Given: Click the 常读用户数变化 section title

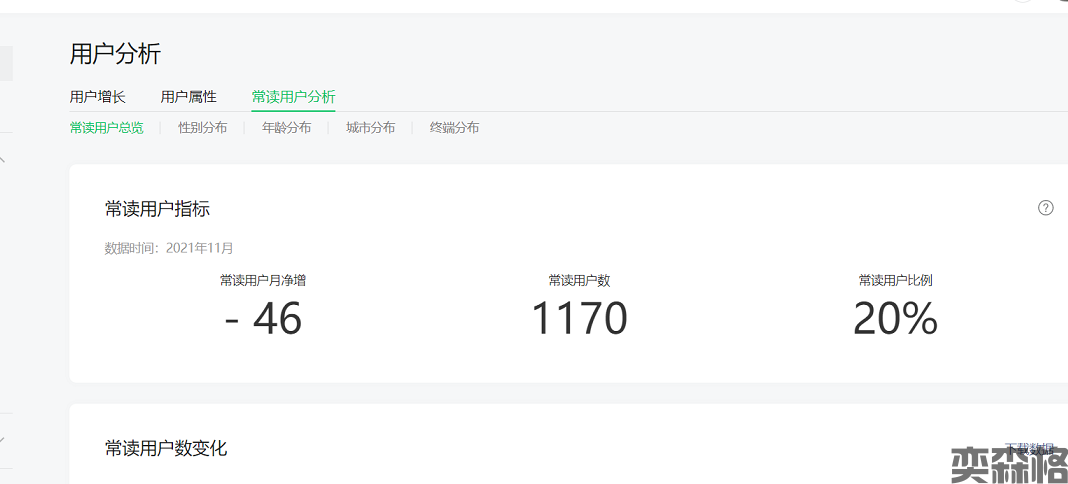Looking at the screenshot, I should click(x=166, y=448).
